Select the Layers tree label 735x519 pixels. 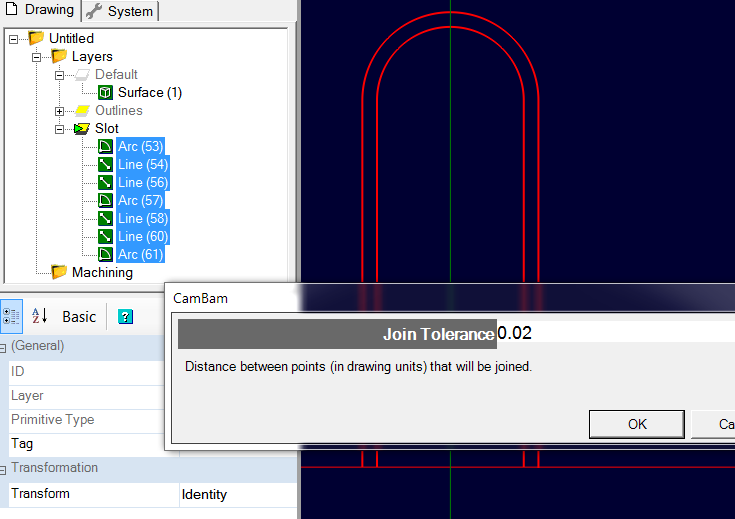point(92,56)
